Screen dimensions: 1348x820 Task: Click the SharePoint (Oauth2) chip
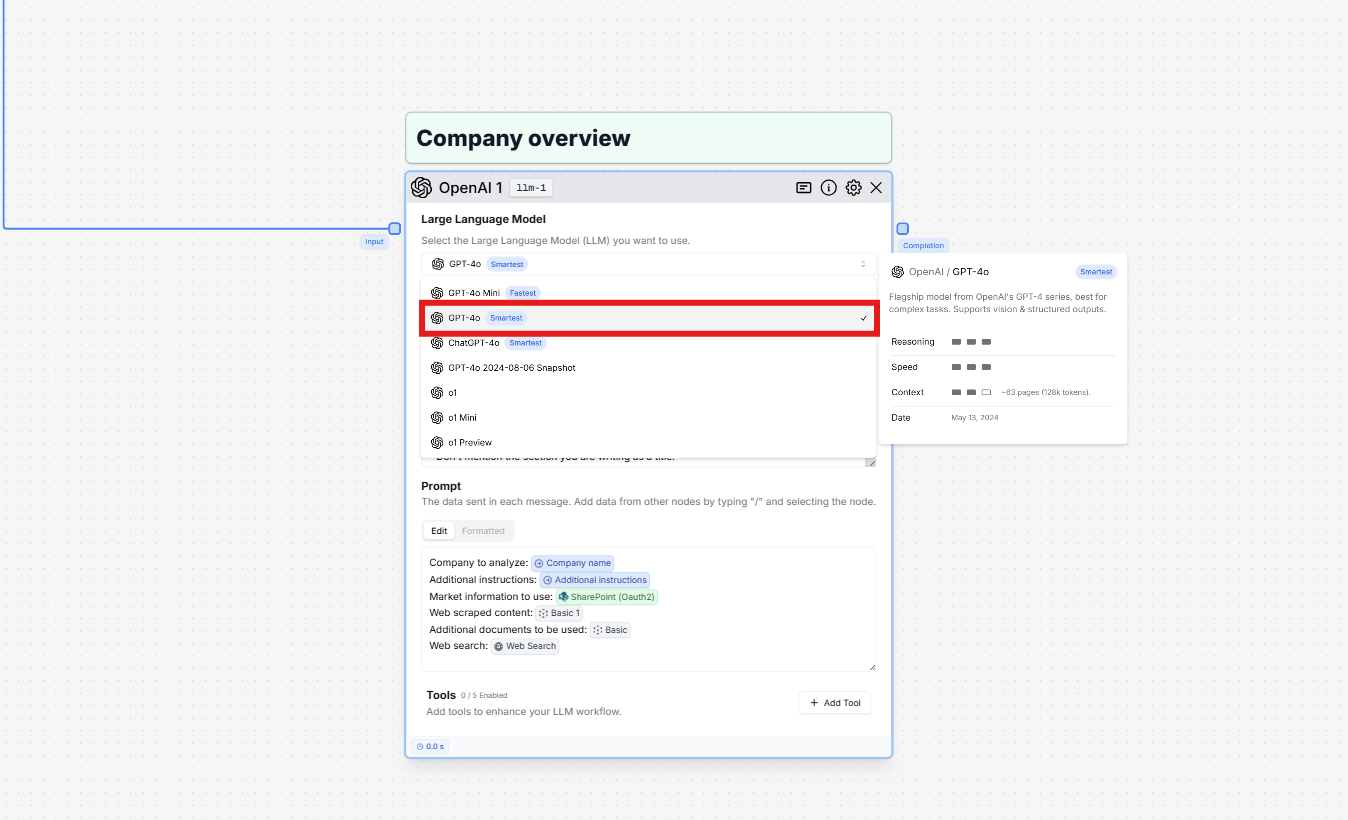tap(607, 597)
